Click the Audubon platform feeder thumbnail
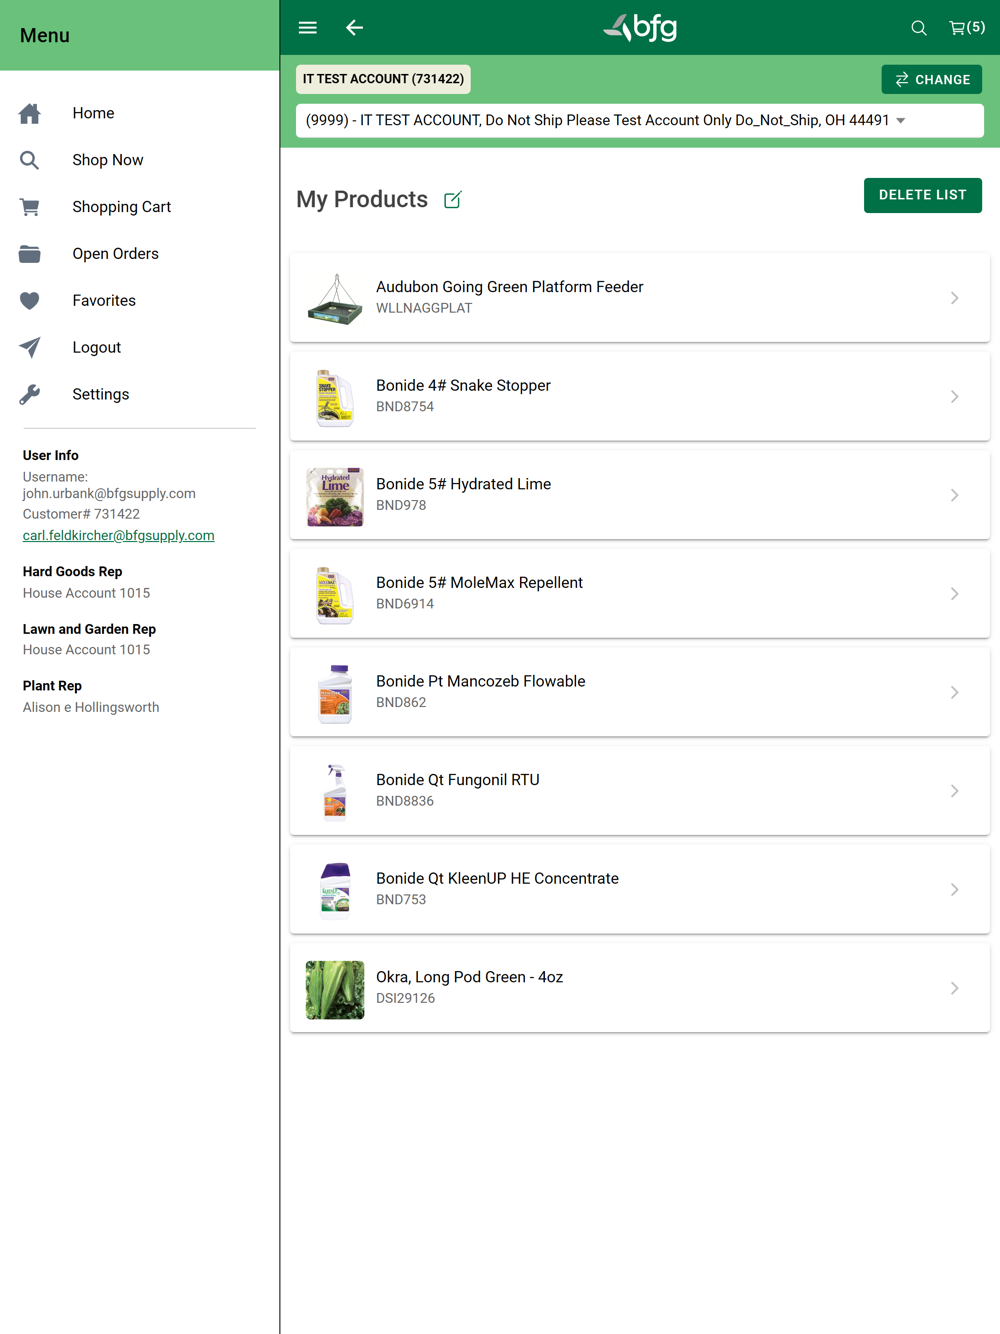The height and width of the screenshot is (1334, 1000). point(335,298)
